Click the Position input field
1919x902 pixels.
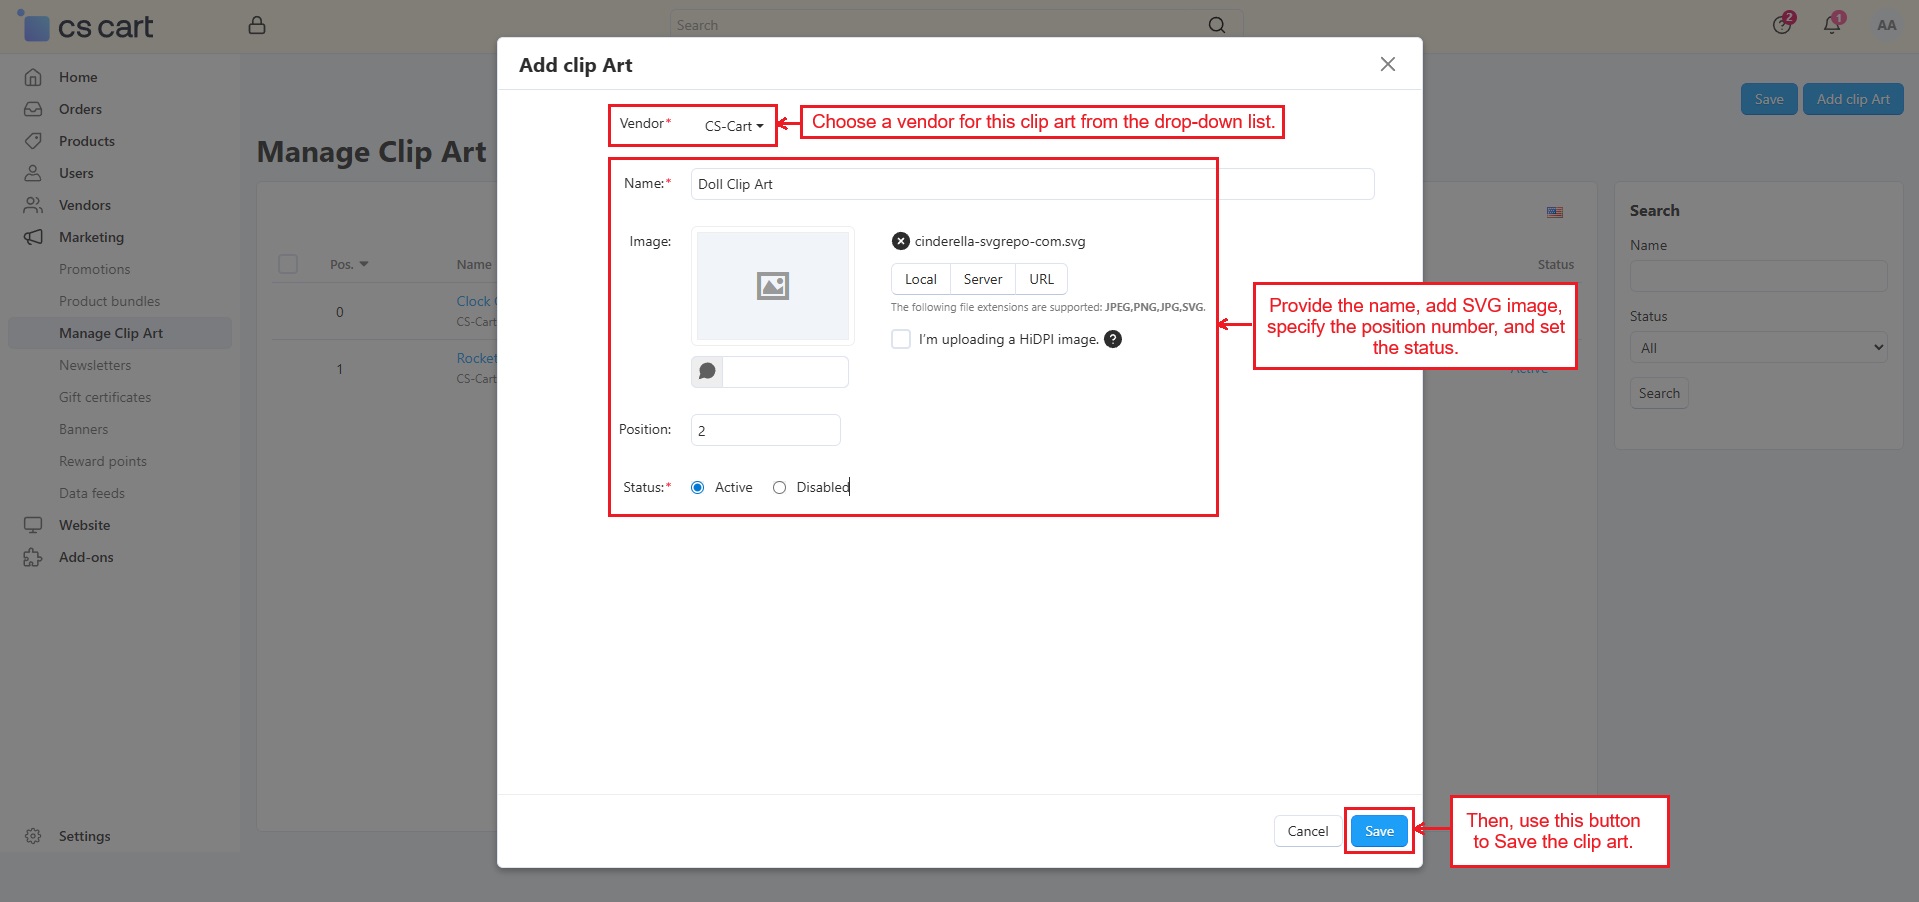[765, 430]
